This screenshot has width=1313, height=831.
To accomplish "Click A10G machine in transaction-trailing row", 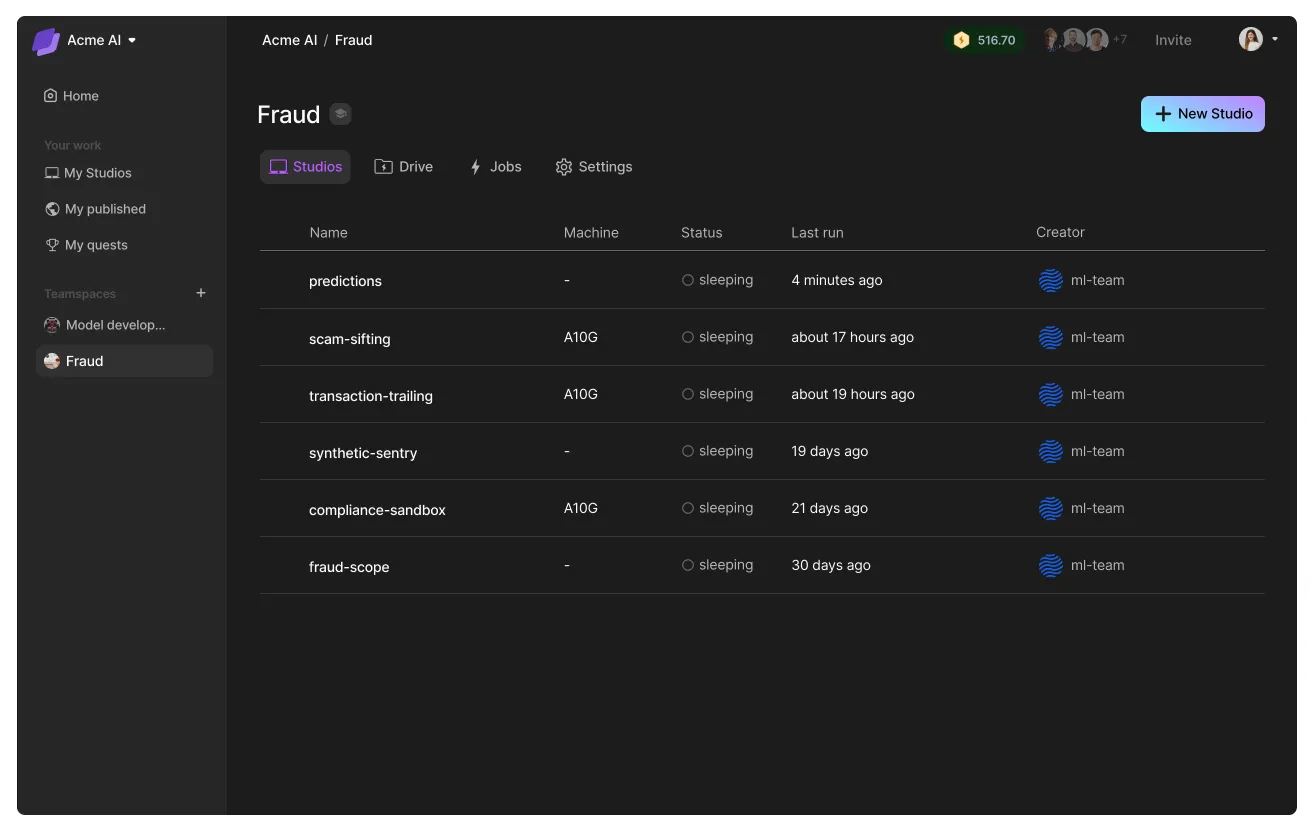I will click(580, 394).
